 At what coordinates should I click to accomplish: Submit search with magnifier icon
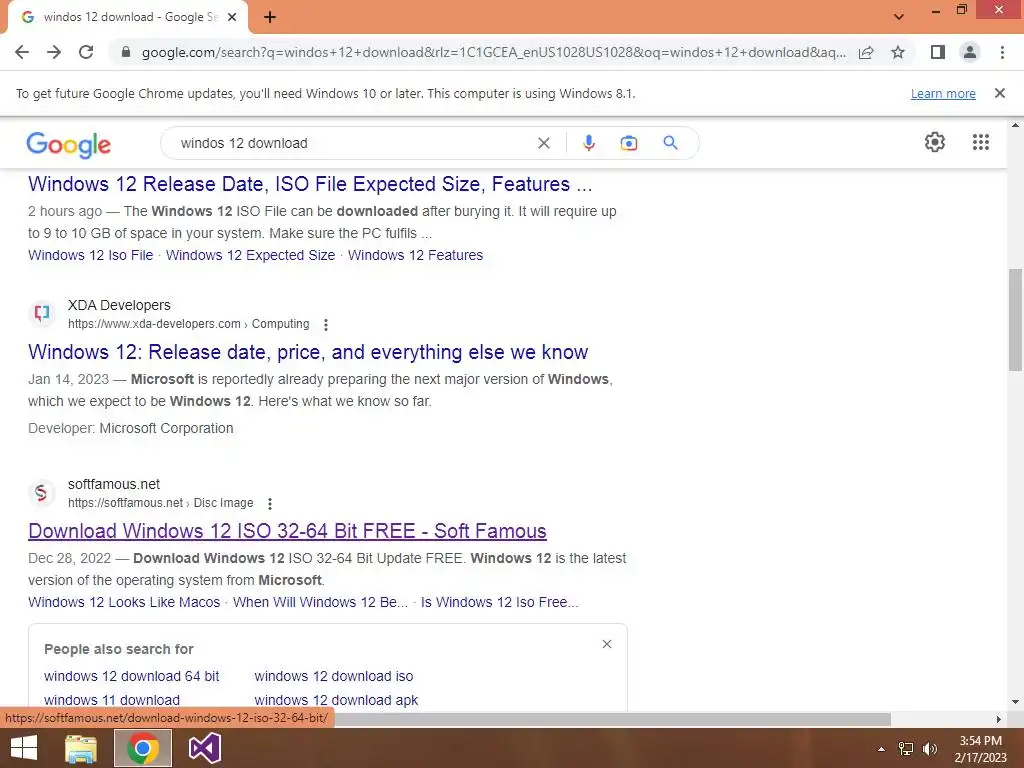click(671, 143)
